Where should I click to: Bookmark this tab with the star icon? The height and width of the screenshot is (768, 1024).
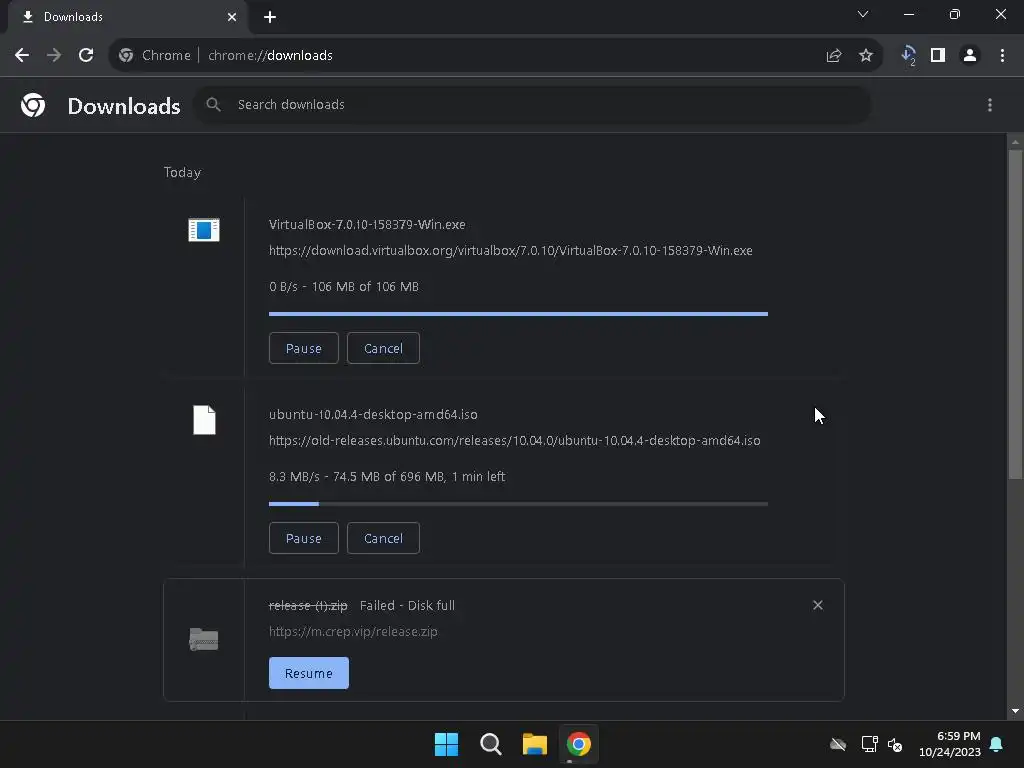coord(866,56)
